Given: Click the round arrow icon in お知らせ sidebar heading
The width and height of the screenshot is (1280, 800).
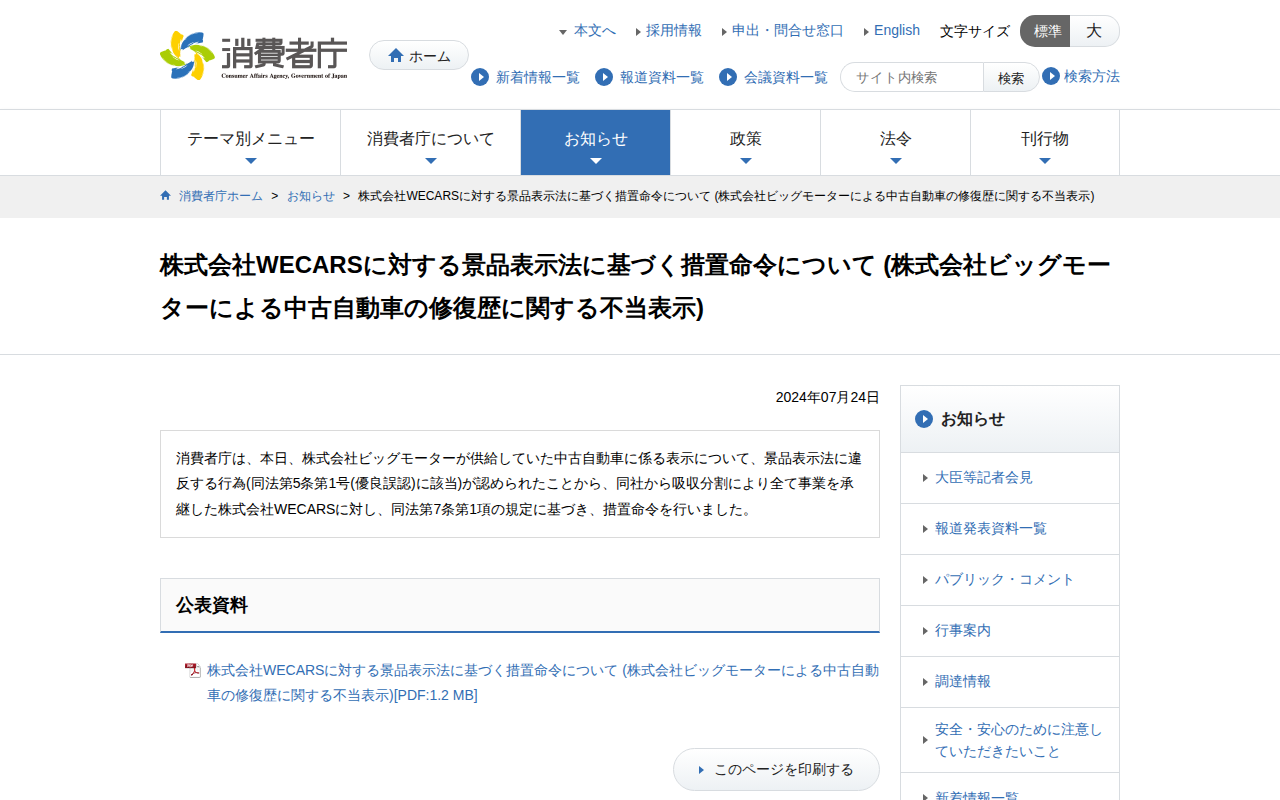Looking at the screenshot, I should tap(924, 419).
